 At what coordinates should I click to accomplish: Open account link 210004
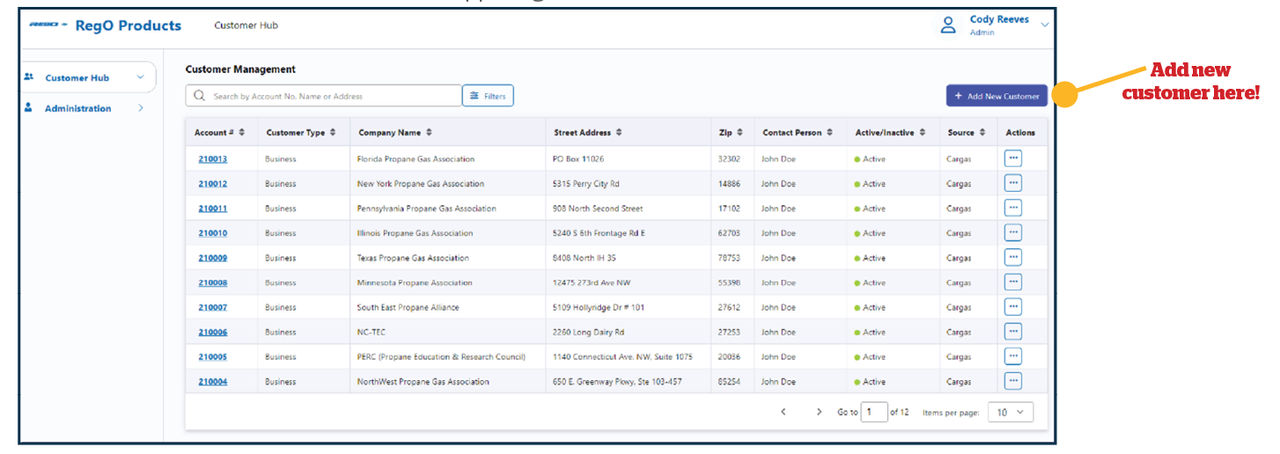click(x=213, y=382)
